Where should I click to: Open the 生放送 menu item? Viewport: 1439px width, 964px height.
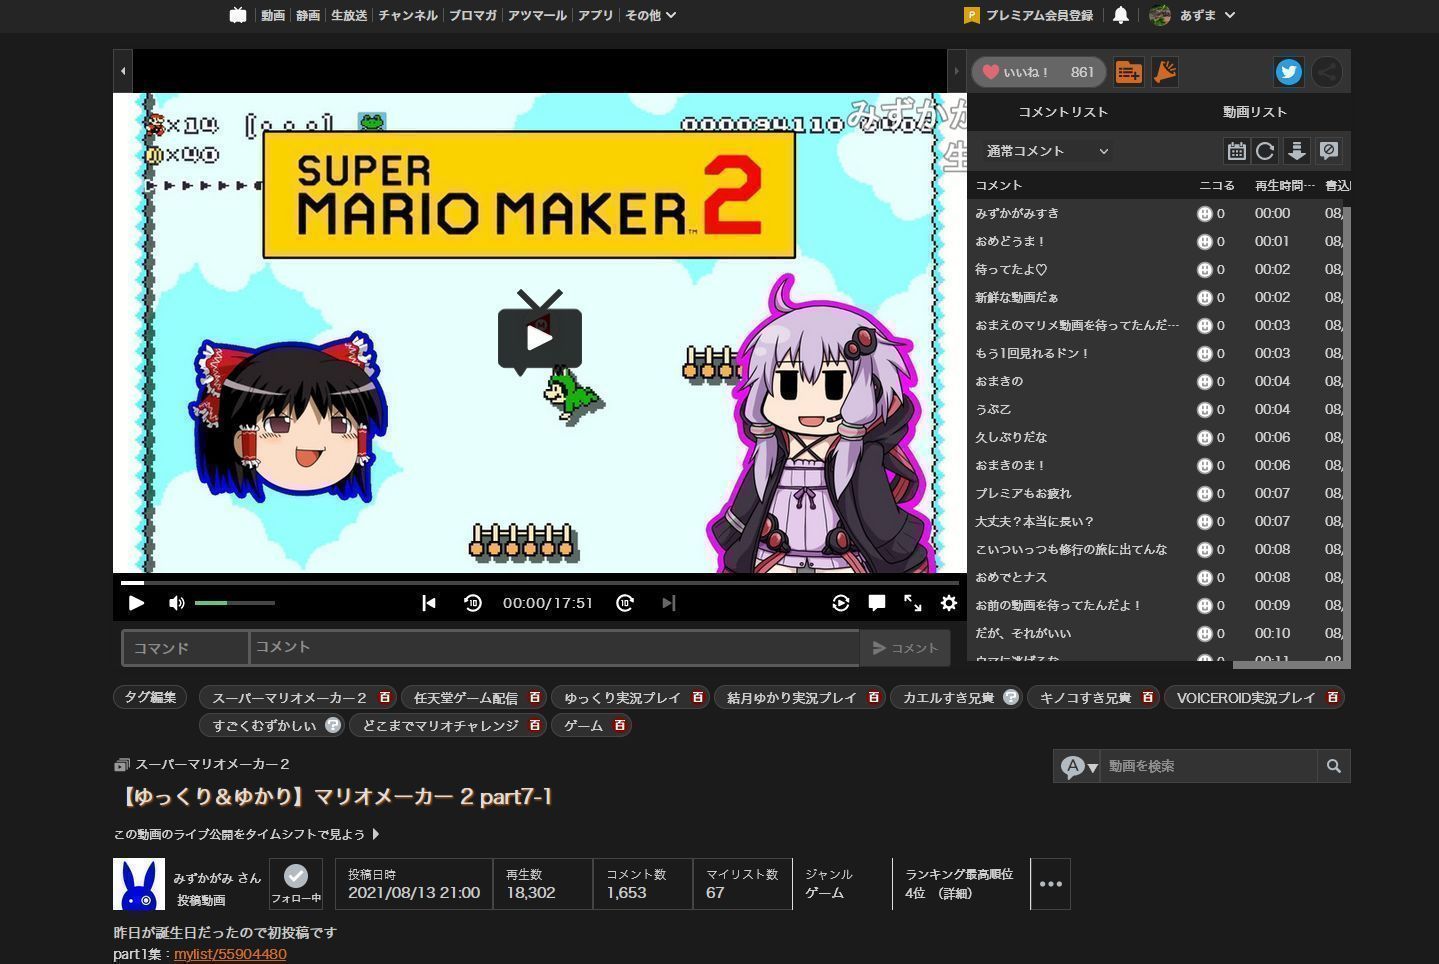point(349,15)
